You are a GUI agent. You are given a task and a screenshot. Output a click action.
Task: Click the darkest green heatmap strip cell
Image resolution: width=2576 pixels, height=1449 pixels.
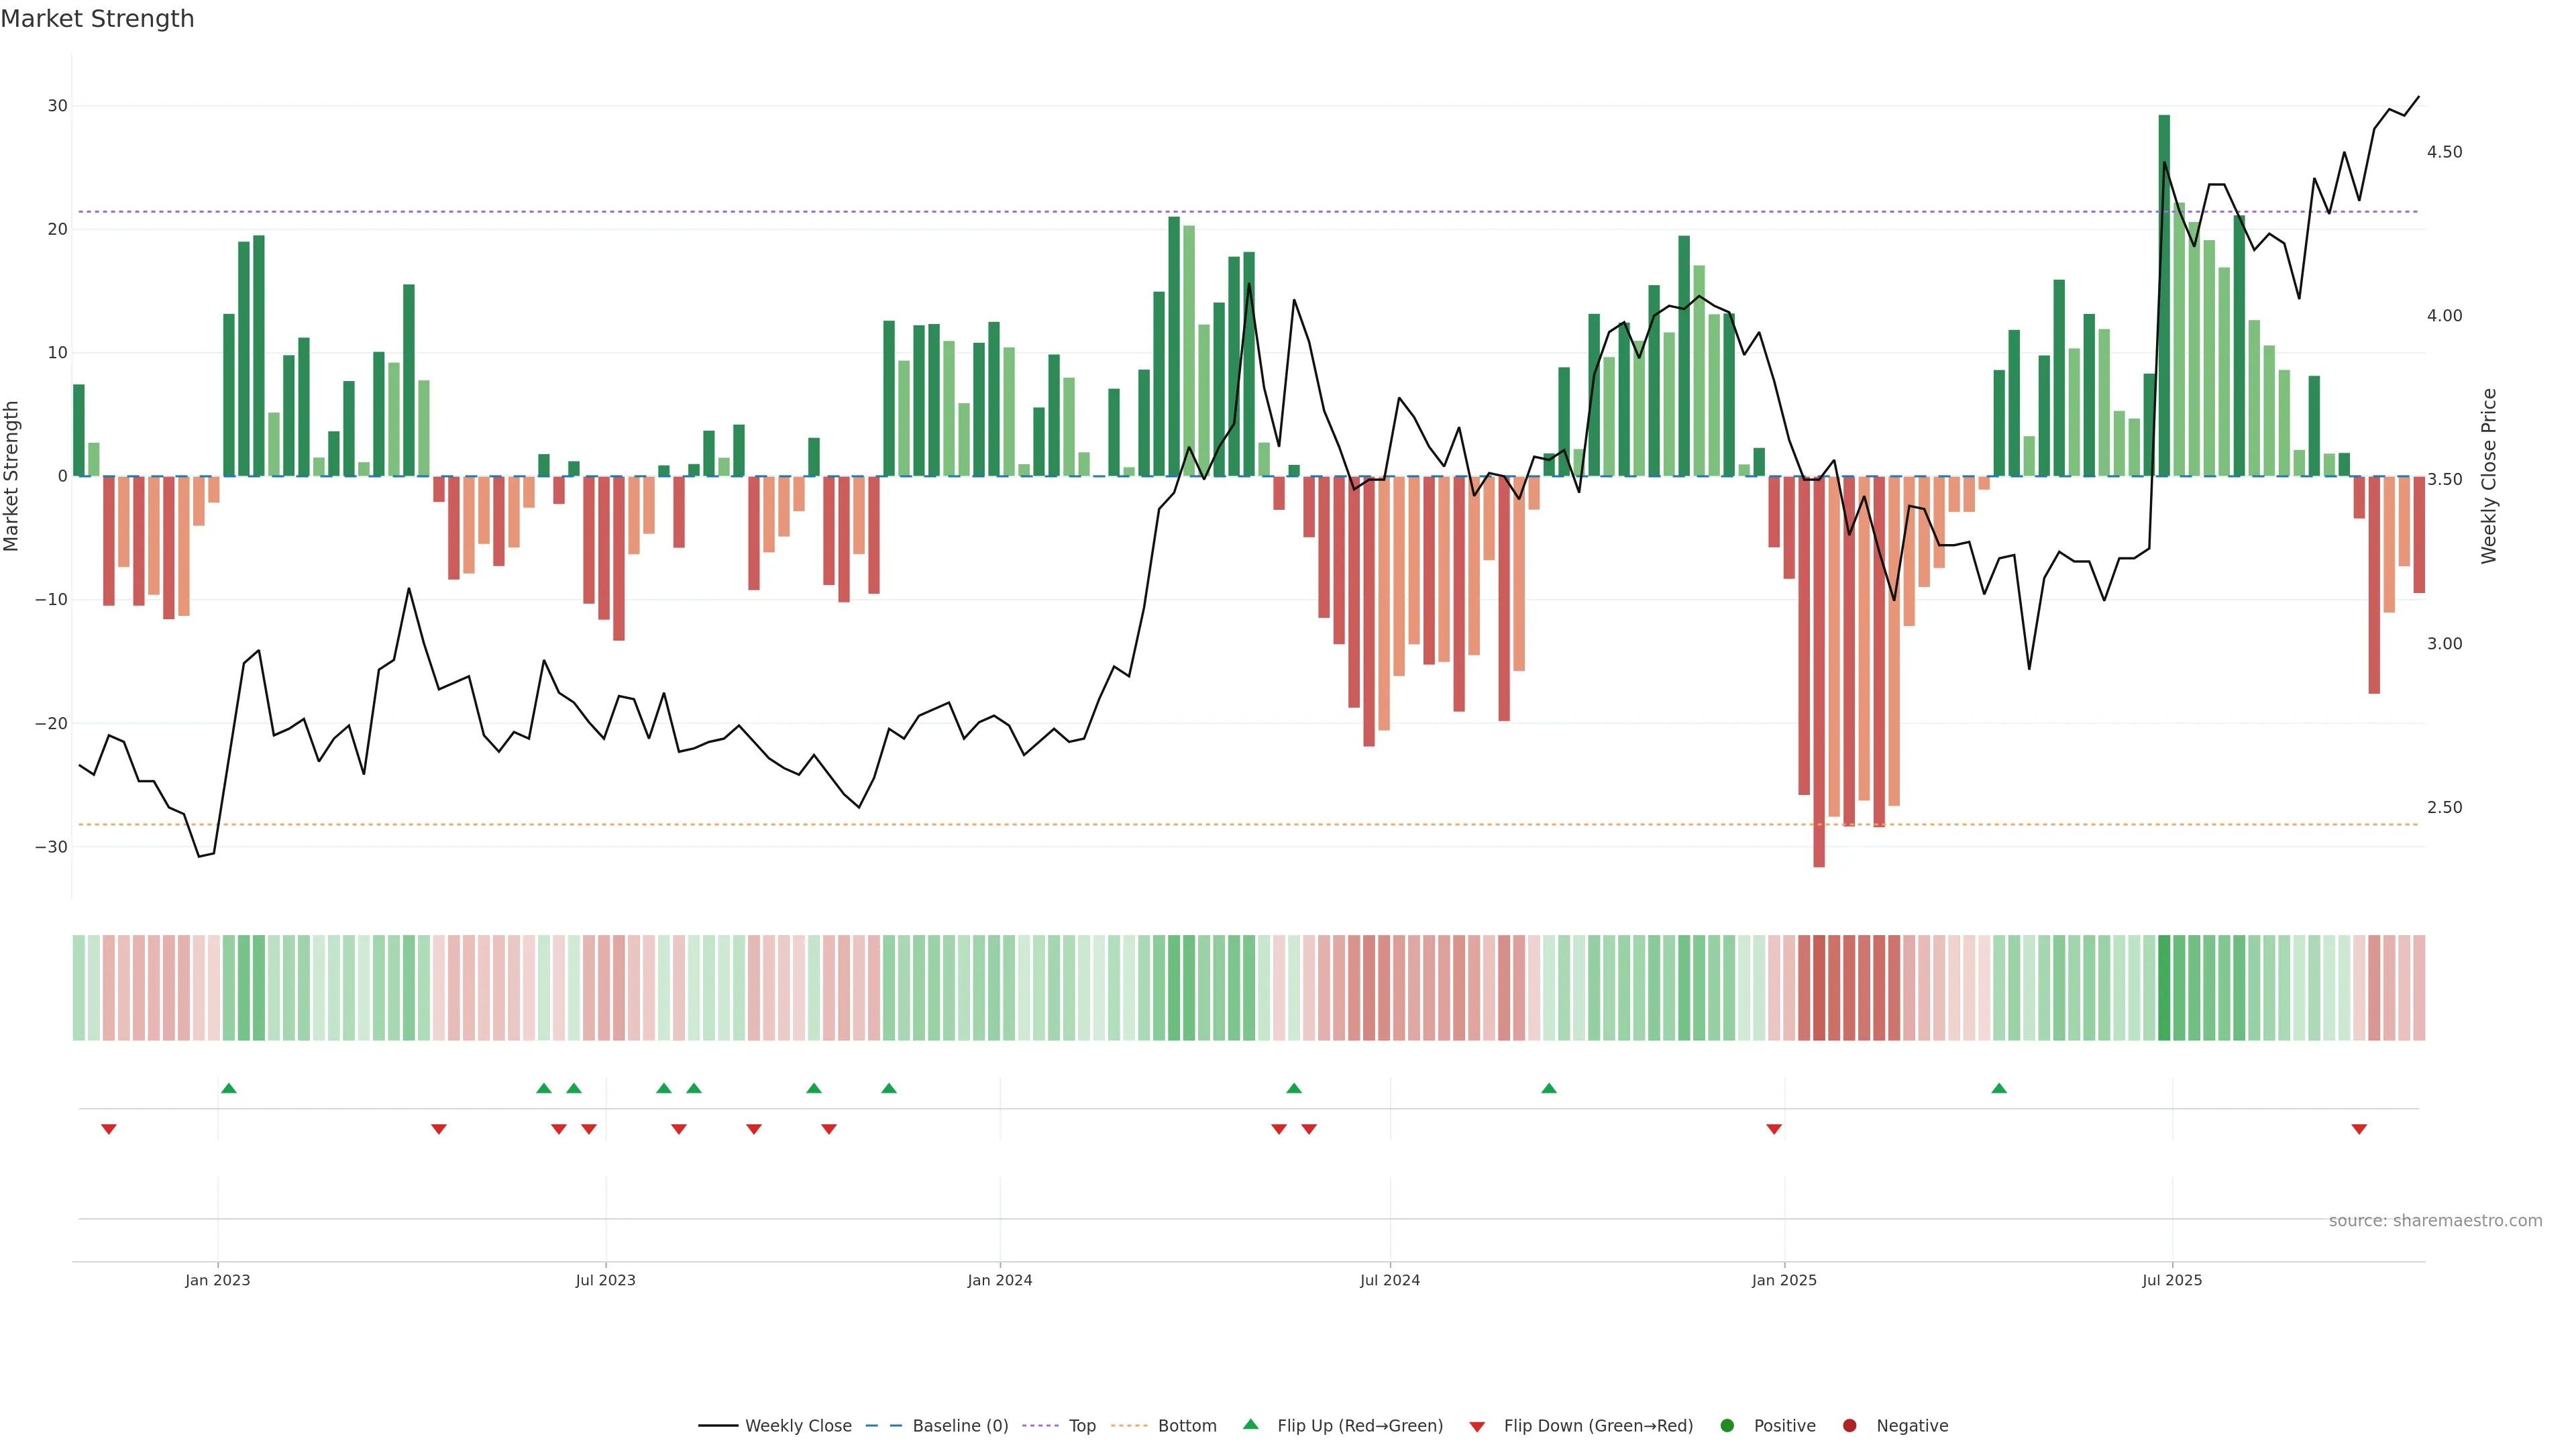click(x=2164, y=987)
